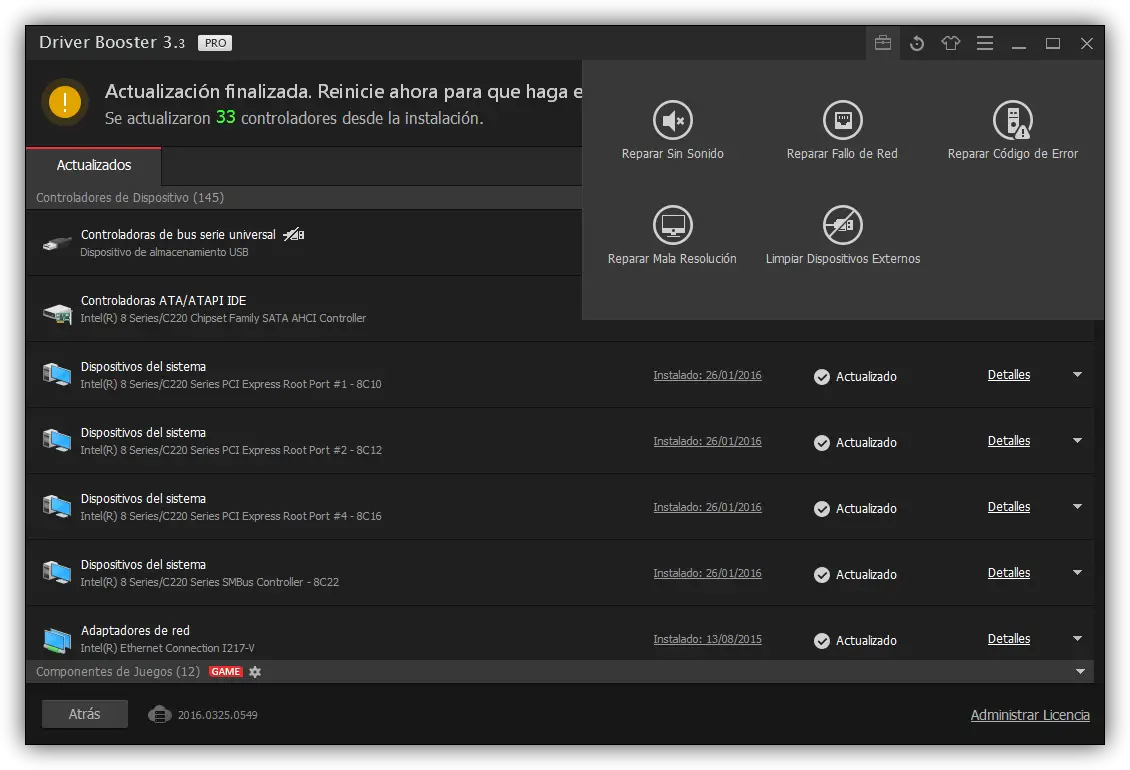Screen dimensions: 1130x770
Task: Open the hamburger options menu
Action: tap(984, 43)
